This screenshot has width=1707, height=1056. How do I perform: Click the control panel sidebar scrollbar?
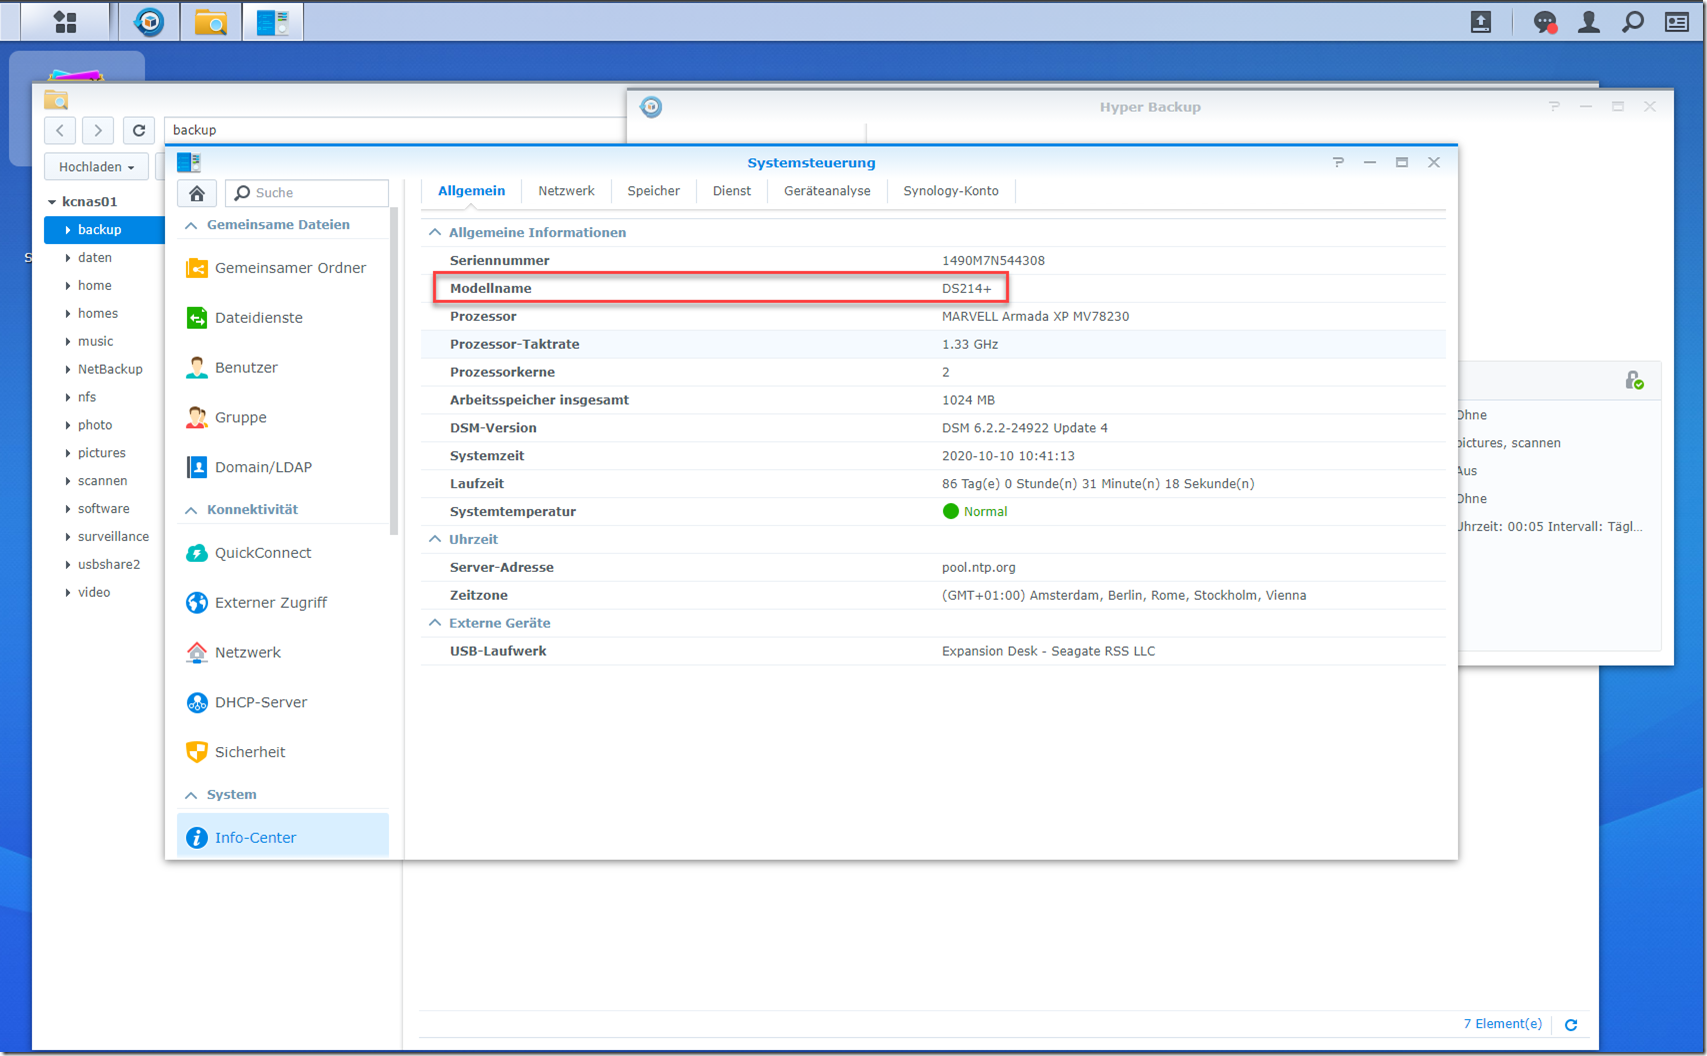click(394, 370)
